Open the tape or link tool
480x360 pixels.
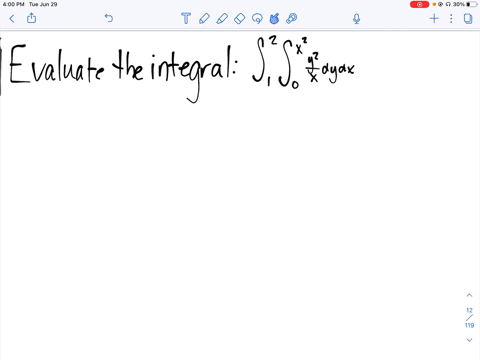pyautogui.click(x=292, y=18)
